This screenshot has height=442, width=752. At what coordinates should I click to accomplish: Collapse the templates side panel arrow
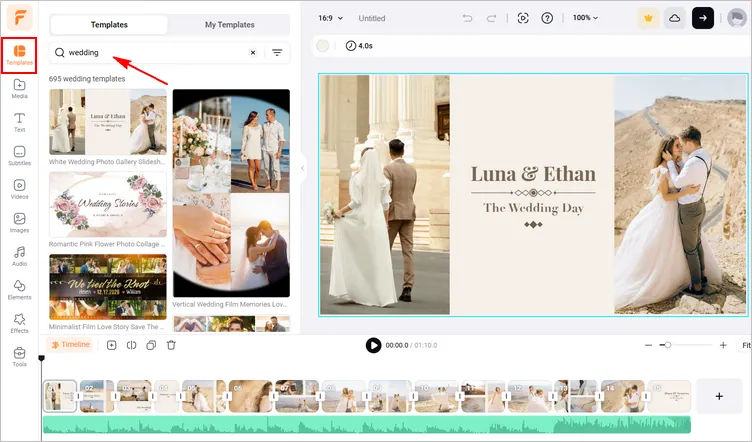click(x=303, y=168)
